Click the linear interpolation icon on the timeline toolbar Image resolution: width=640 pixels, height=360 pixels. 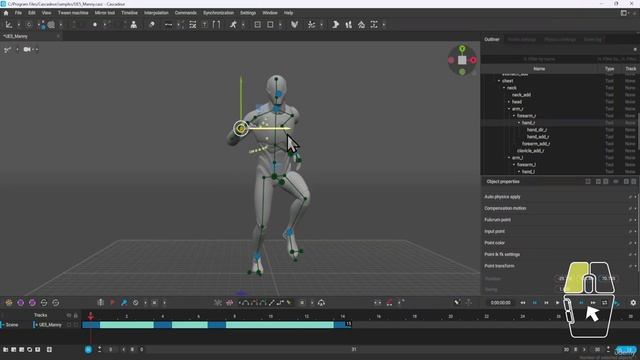click(x=271, y=303)
